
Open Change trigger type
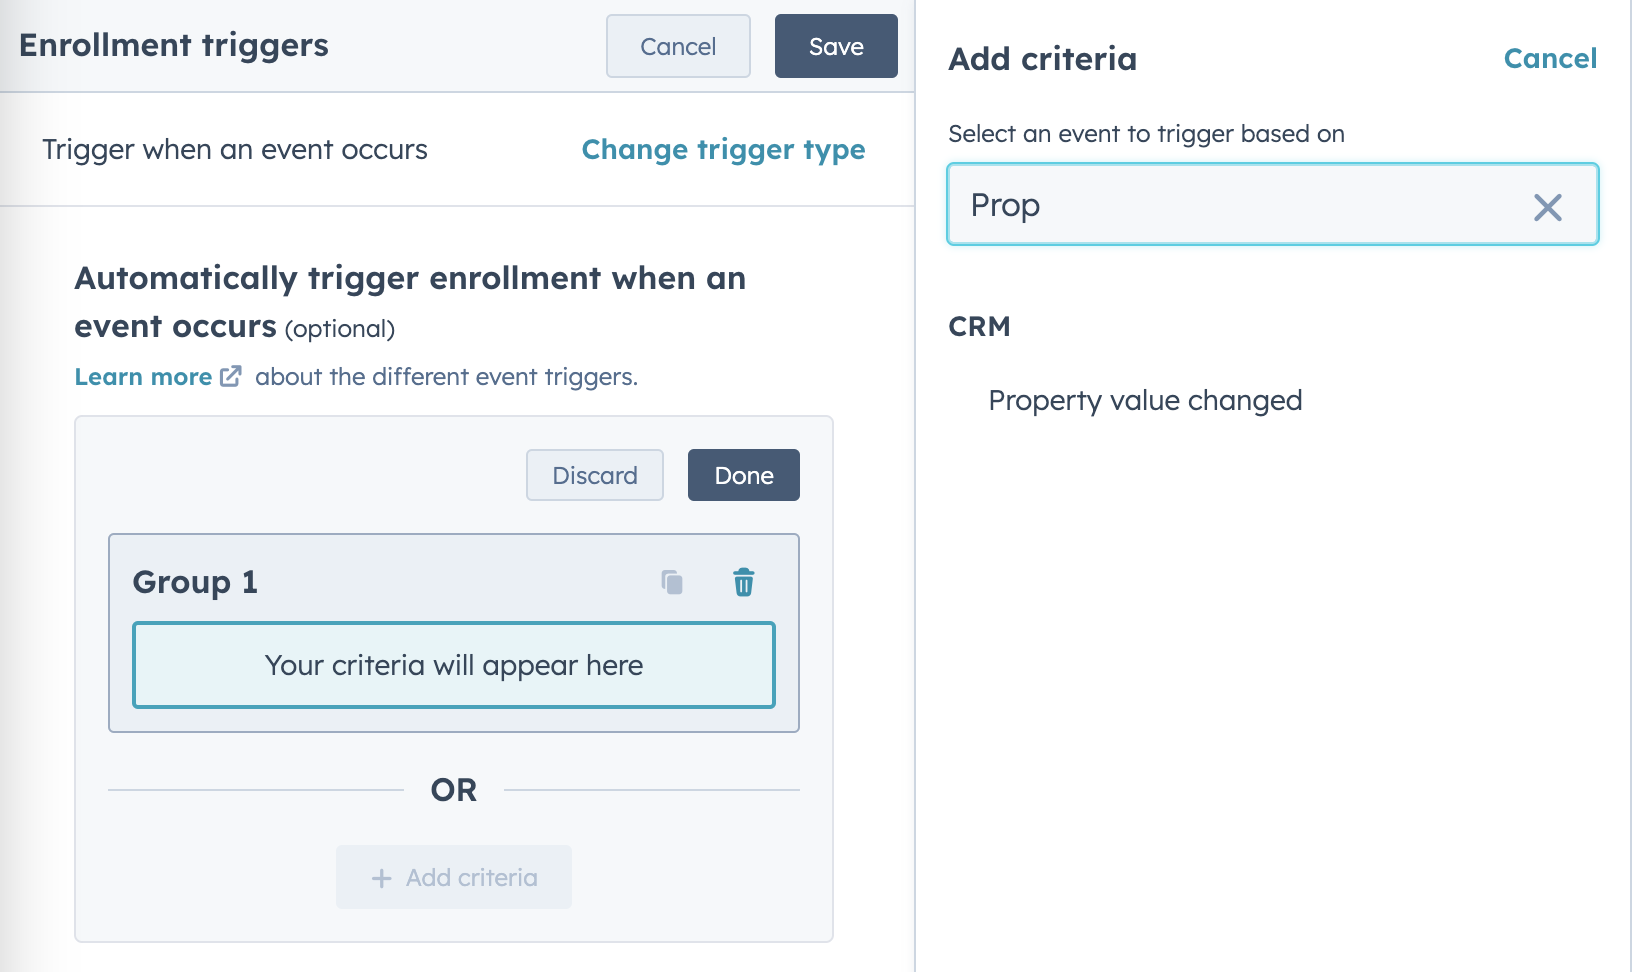[723, 149]
